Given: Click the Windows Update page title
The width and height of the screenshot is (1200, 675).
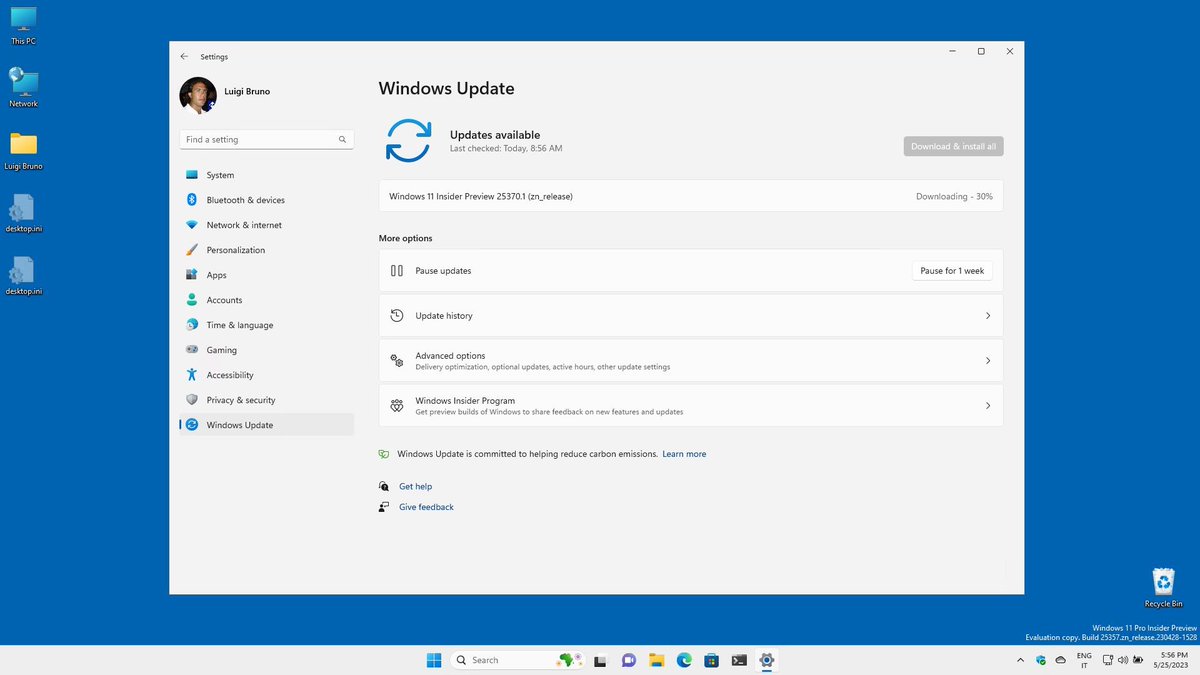Looking at the screenshot, I should 447,88.
